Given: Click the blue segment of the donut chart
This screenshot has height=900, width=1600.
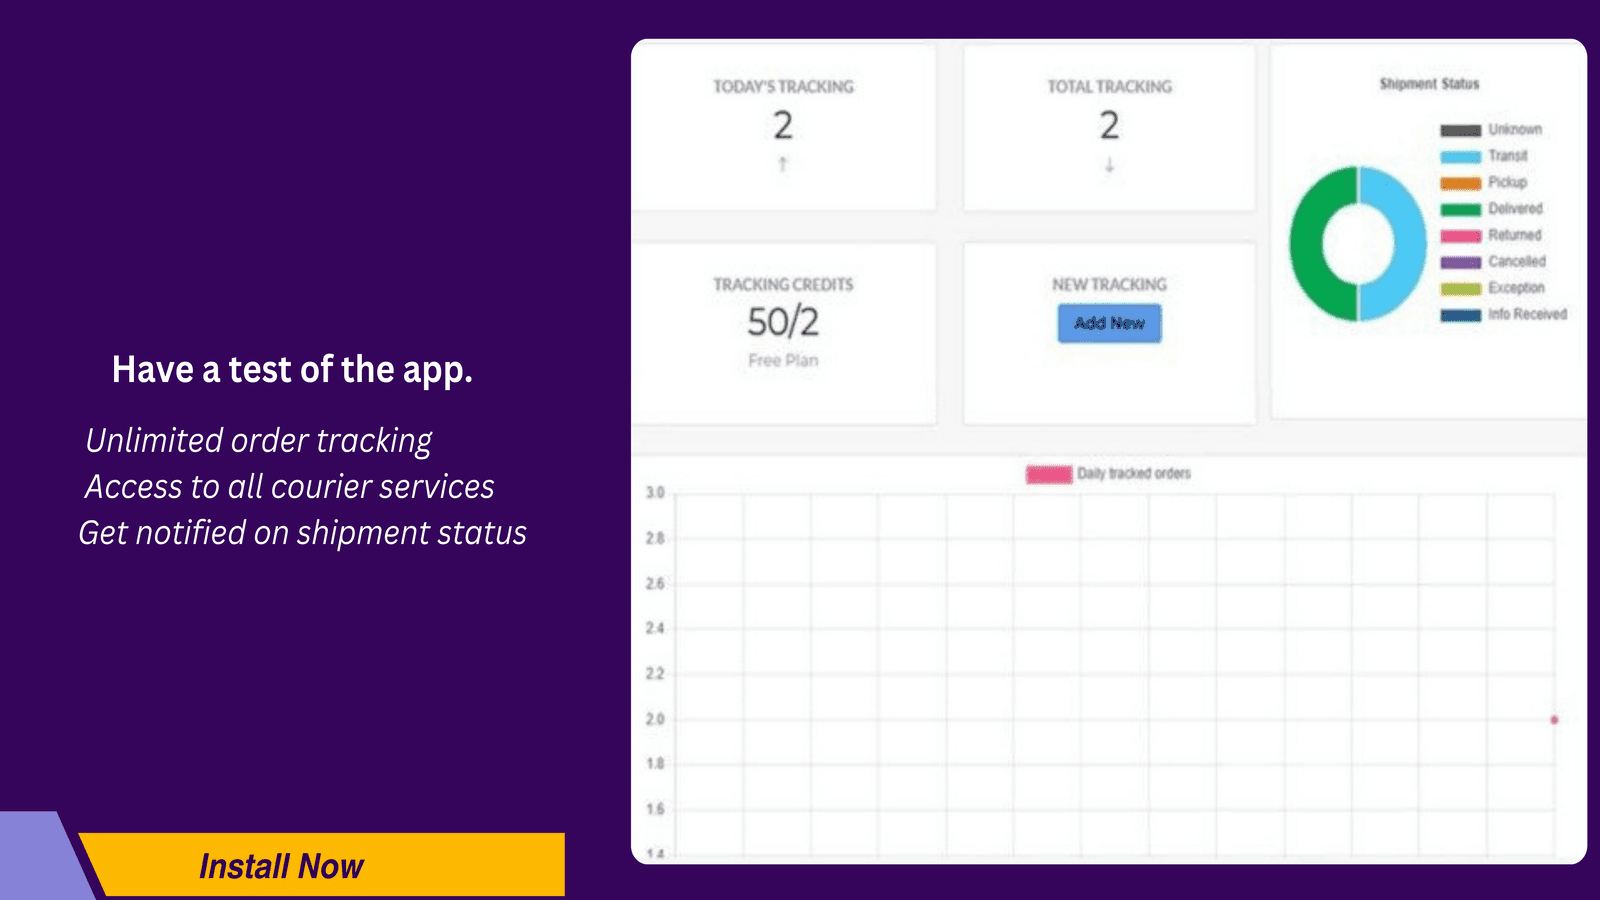Looking at the screenshot, I should coord(1403,244).
